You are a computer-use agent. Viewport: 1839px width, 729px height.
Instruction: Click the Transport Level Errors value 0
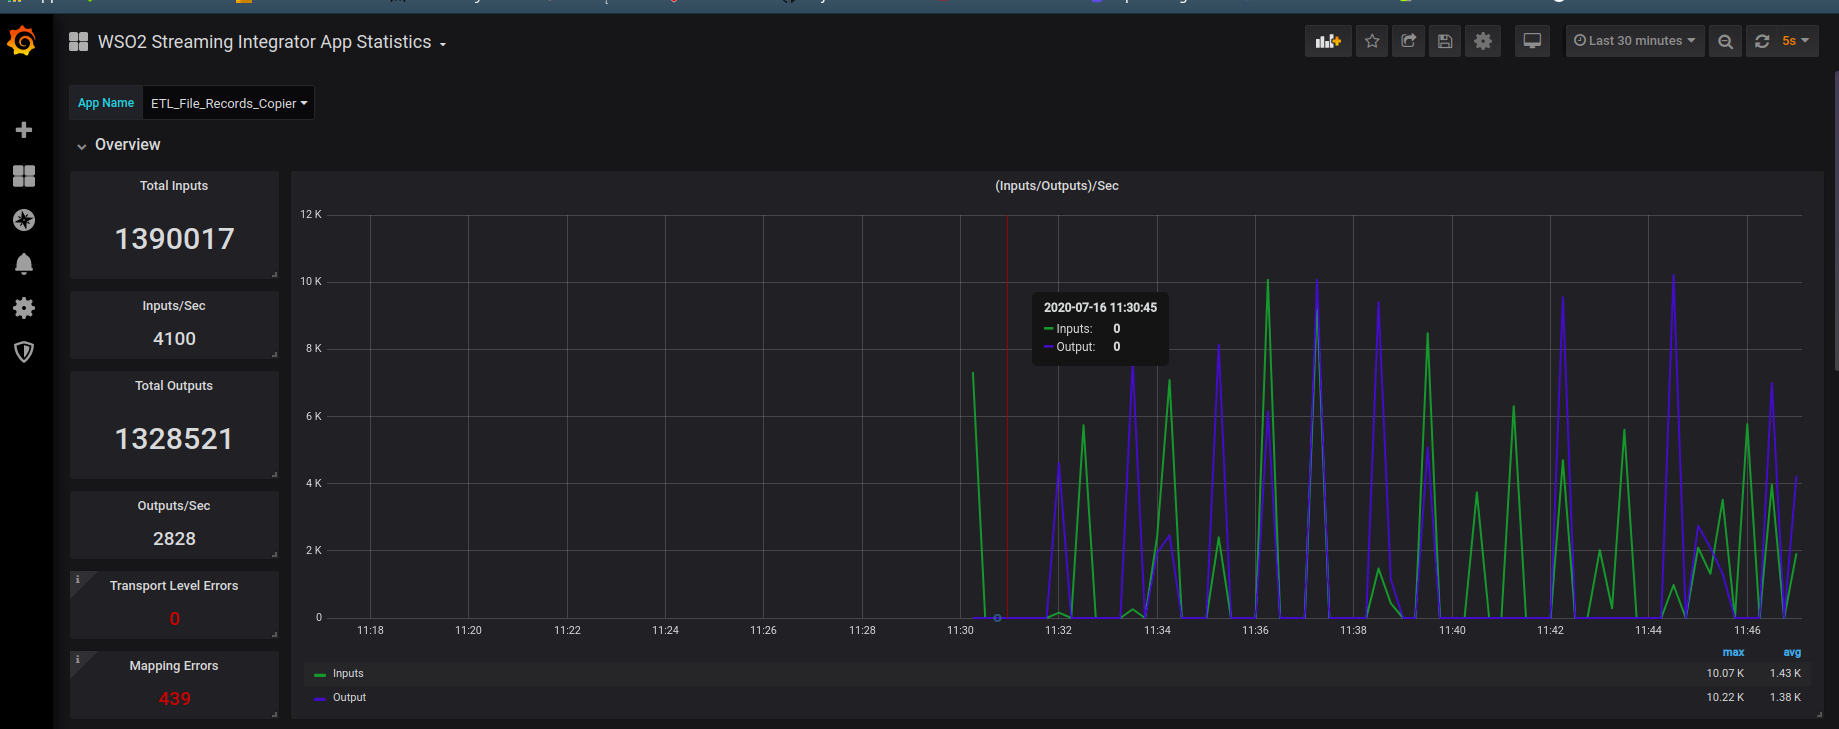point(174,619)
